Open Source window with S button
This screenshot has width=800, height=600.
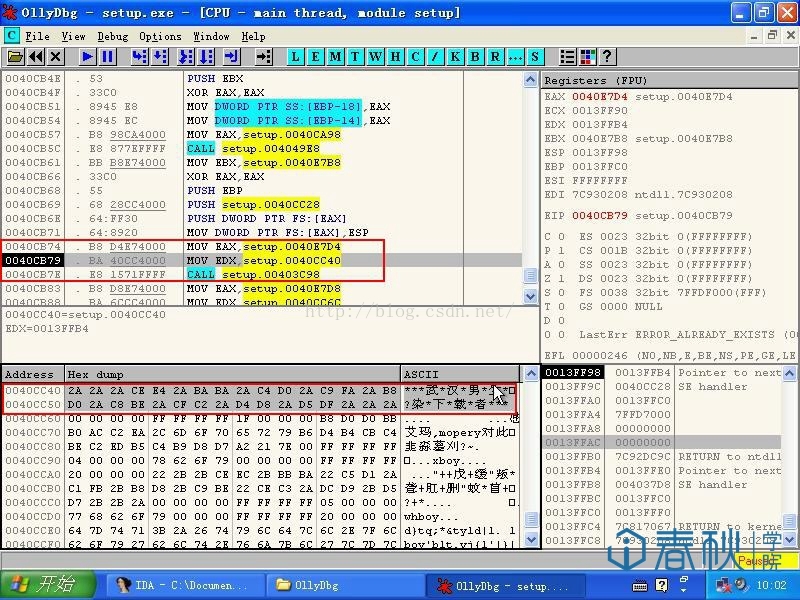point(534,56)
